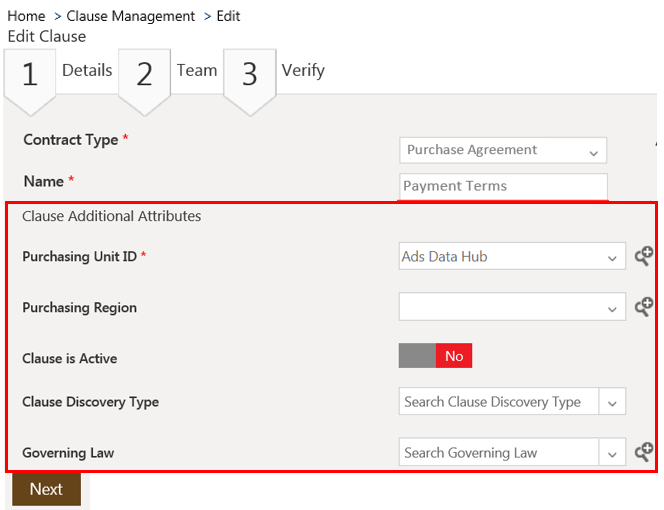Click the Purchasing Region search-add icon
664x510 pixels.
pyautogui.click(x=644, y=307)
